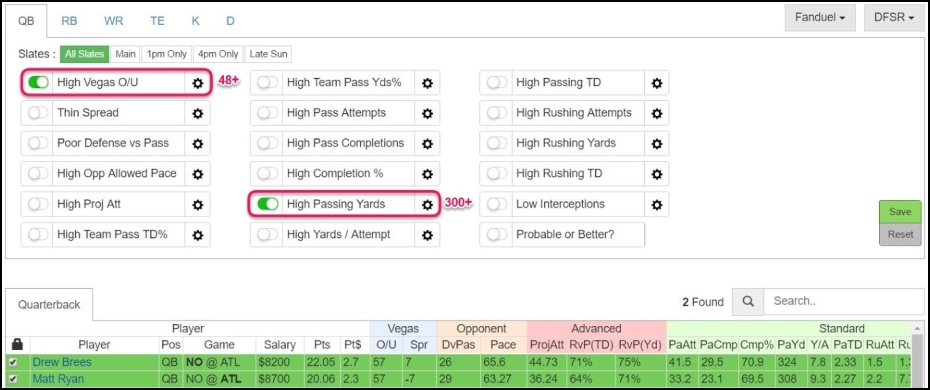Open gear settings for High Rushing Yards

point(657,143)
